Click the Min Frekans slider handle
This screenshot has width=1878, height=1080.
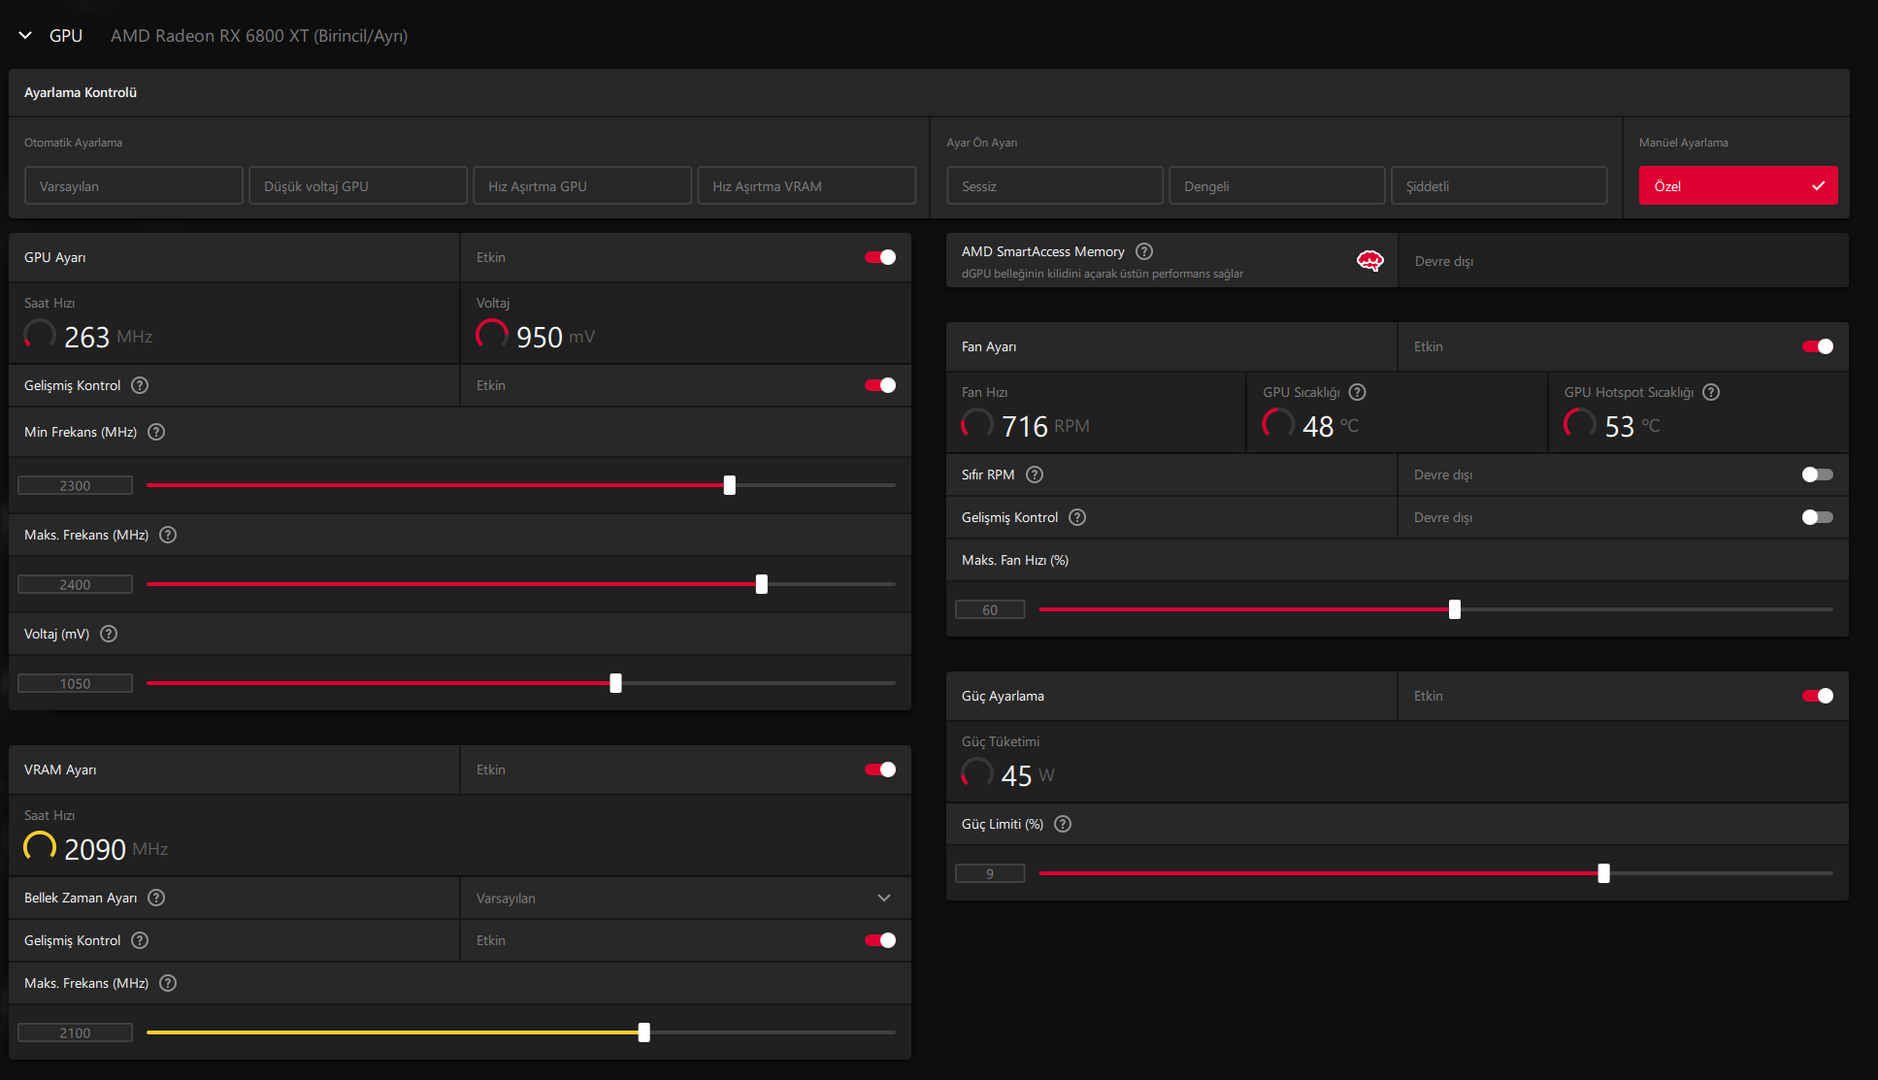729,485
